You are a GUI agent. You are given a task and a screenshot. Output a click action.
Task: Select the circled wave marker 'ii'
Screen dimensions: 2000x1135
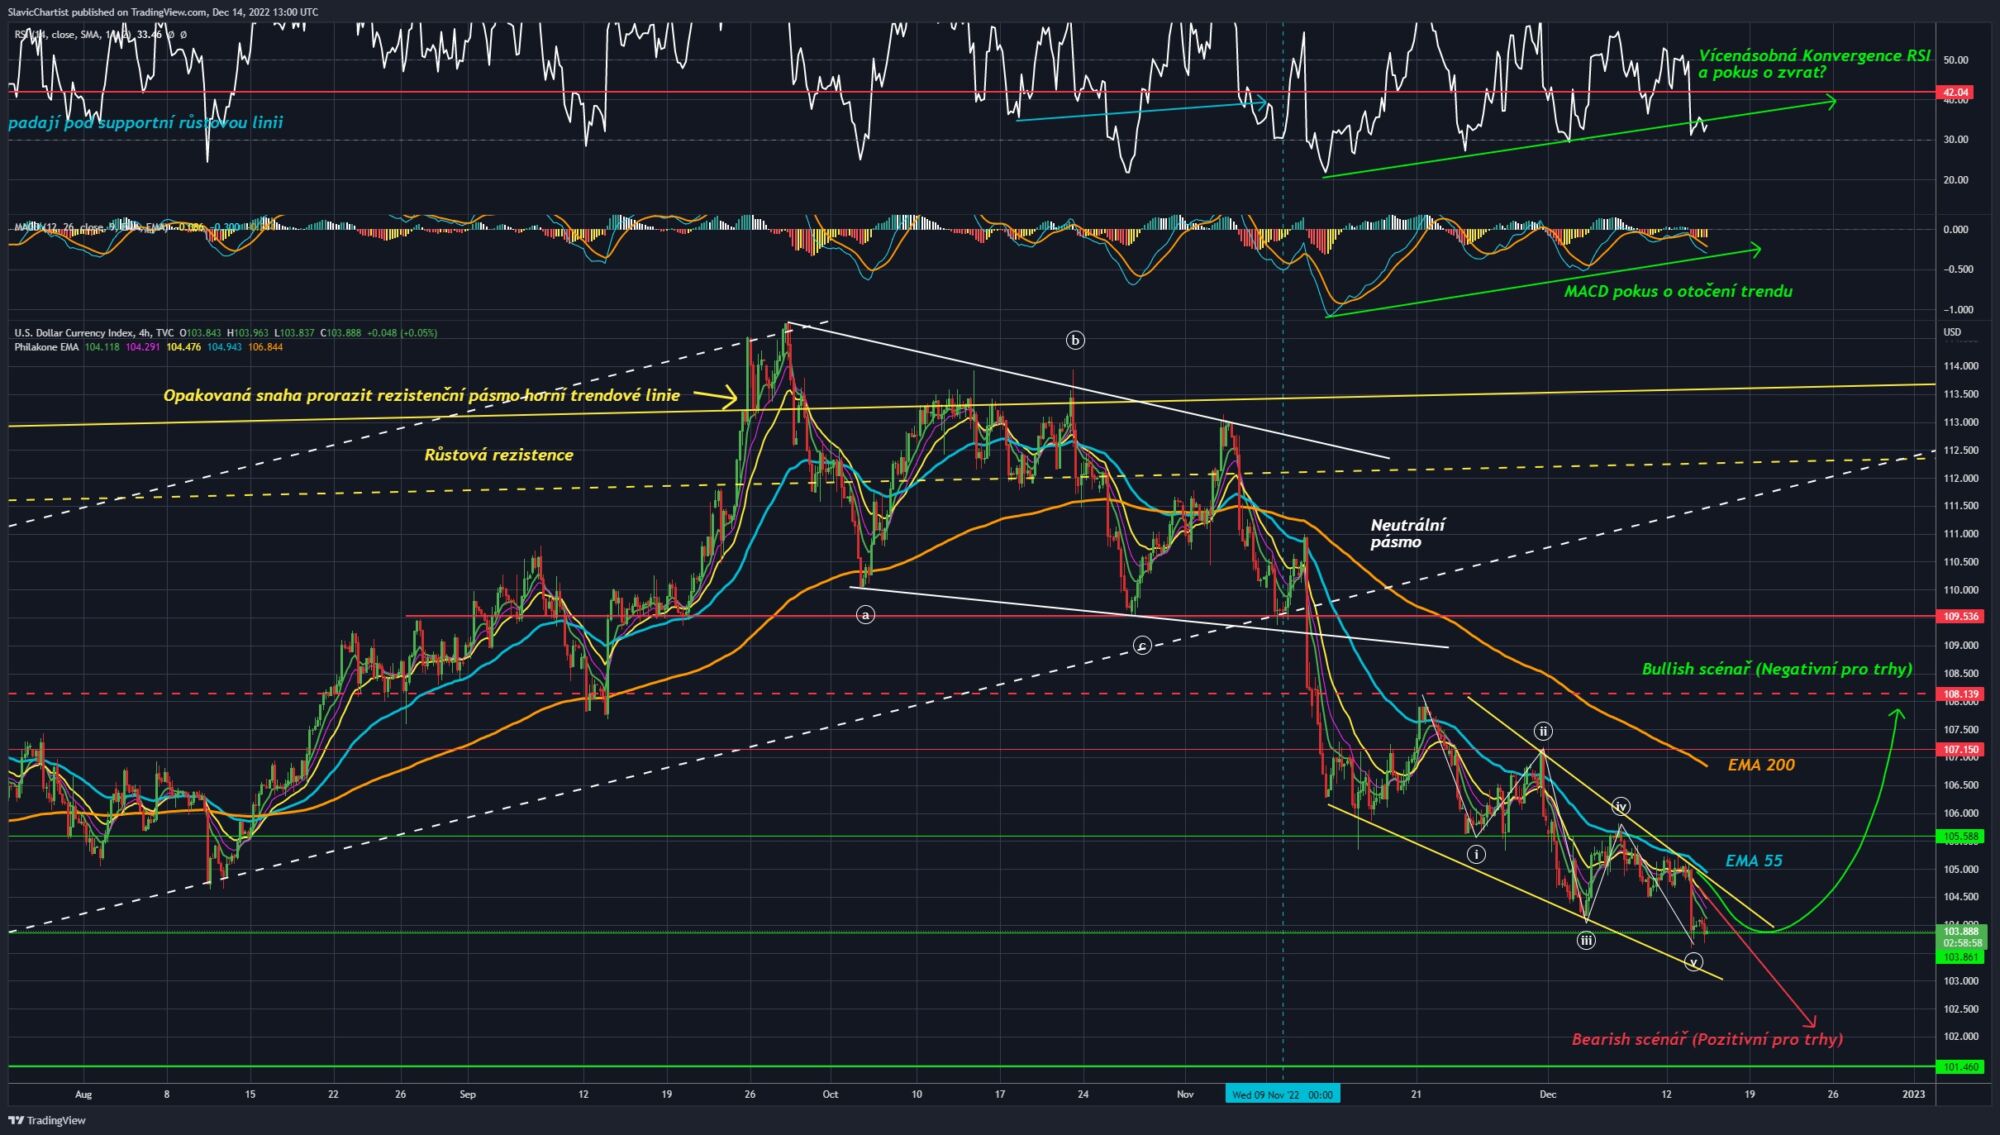[1543, 731]
